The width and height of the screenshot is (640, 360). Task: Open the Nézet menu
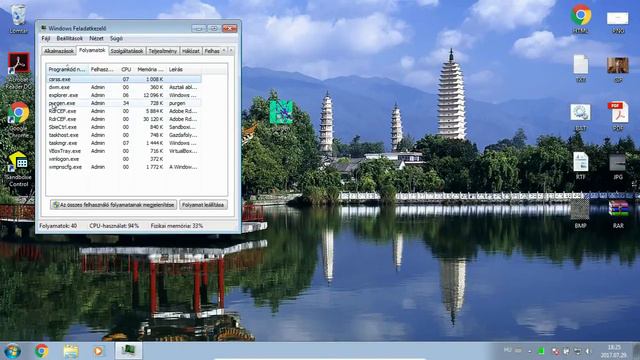pyautogui.click(x=96, y=38)
